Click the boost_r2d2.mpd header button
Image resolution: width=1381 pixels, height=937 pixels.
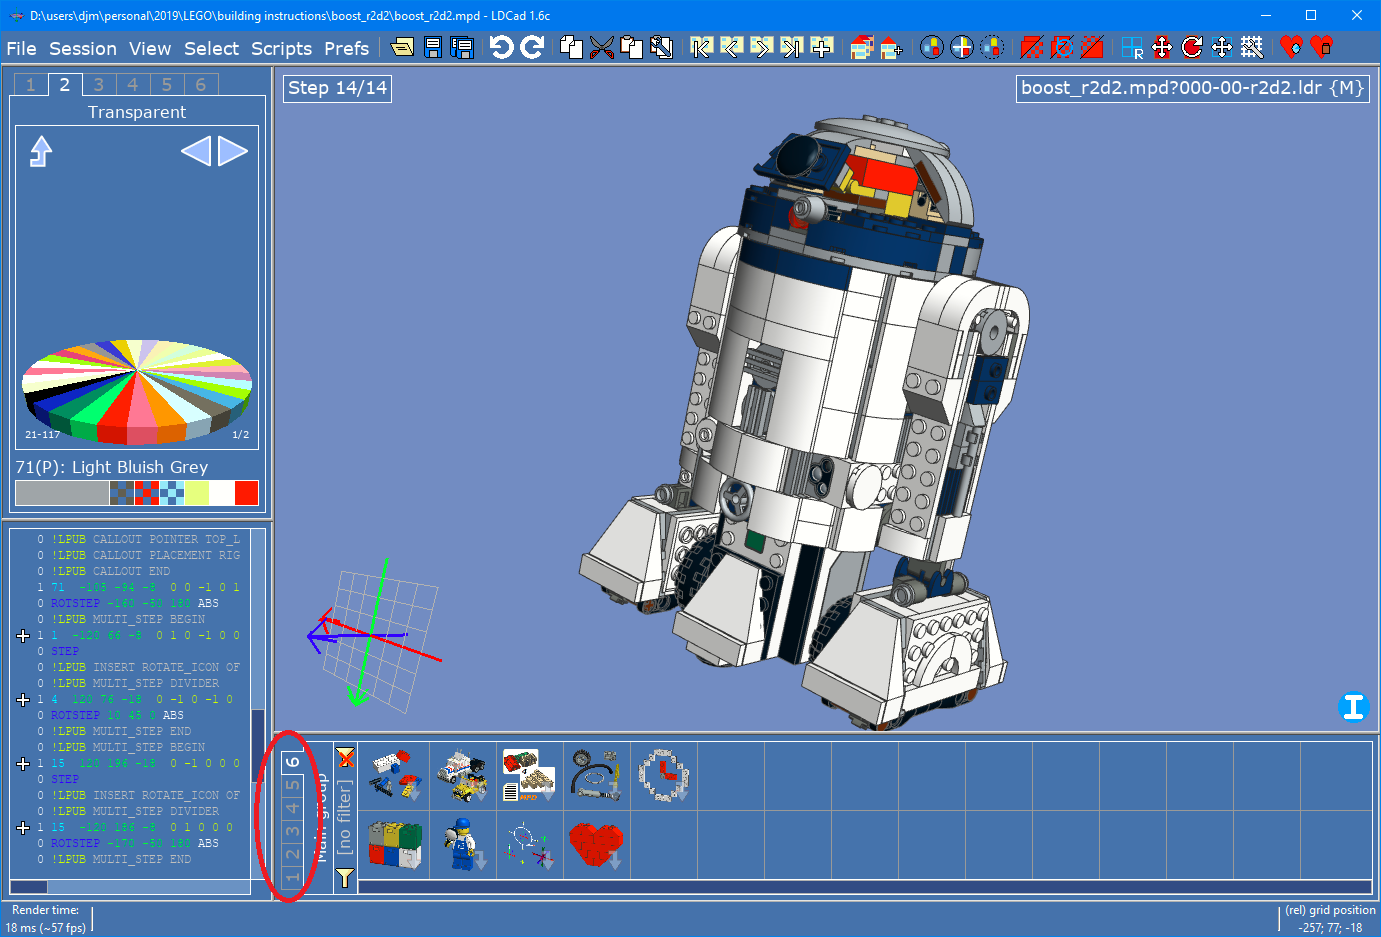[x=1192, y=87]
